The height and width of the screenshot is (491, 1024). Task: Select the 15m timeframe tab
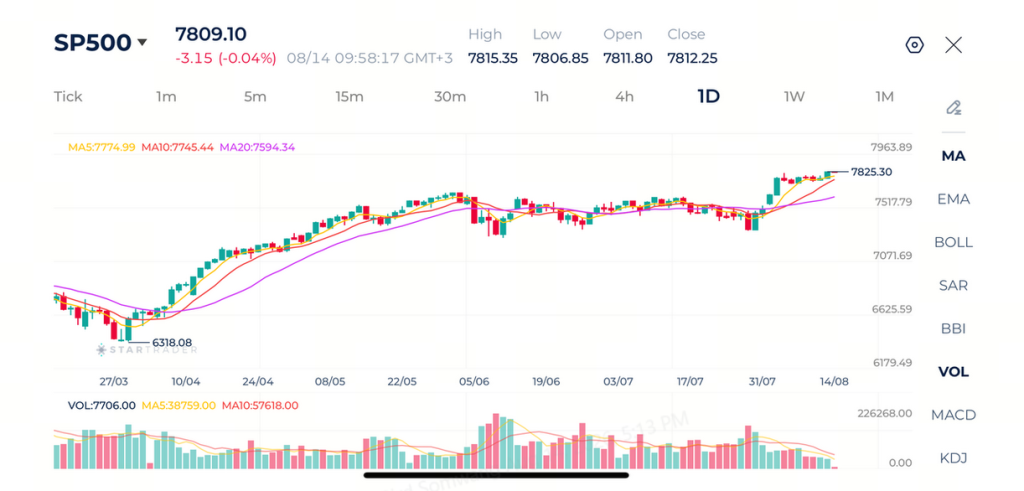pos(349,97)
